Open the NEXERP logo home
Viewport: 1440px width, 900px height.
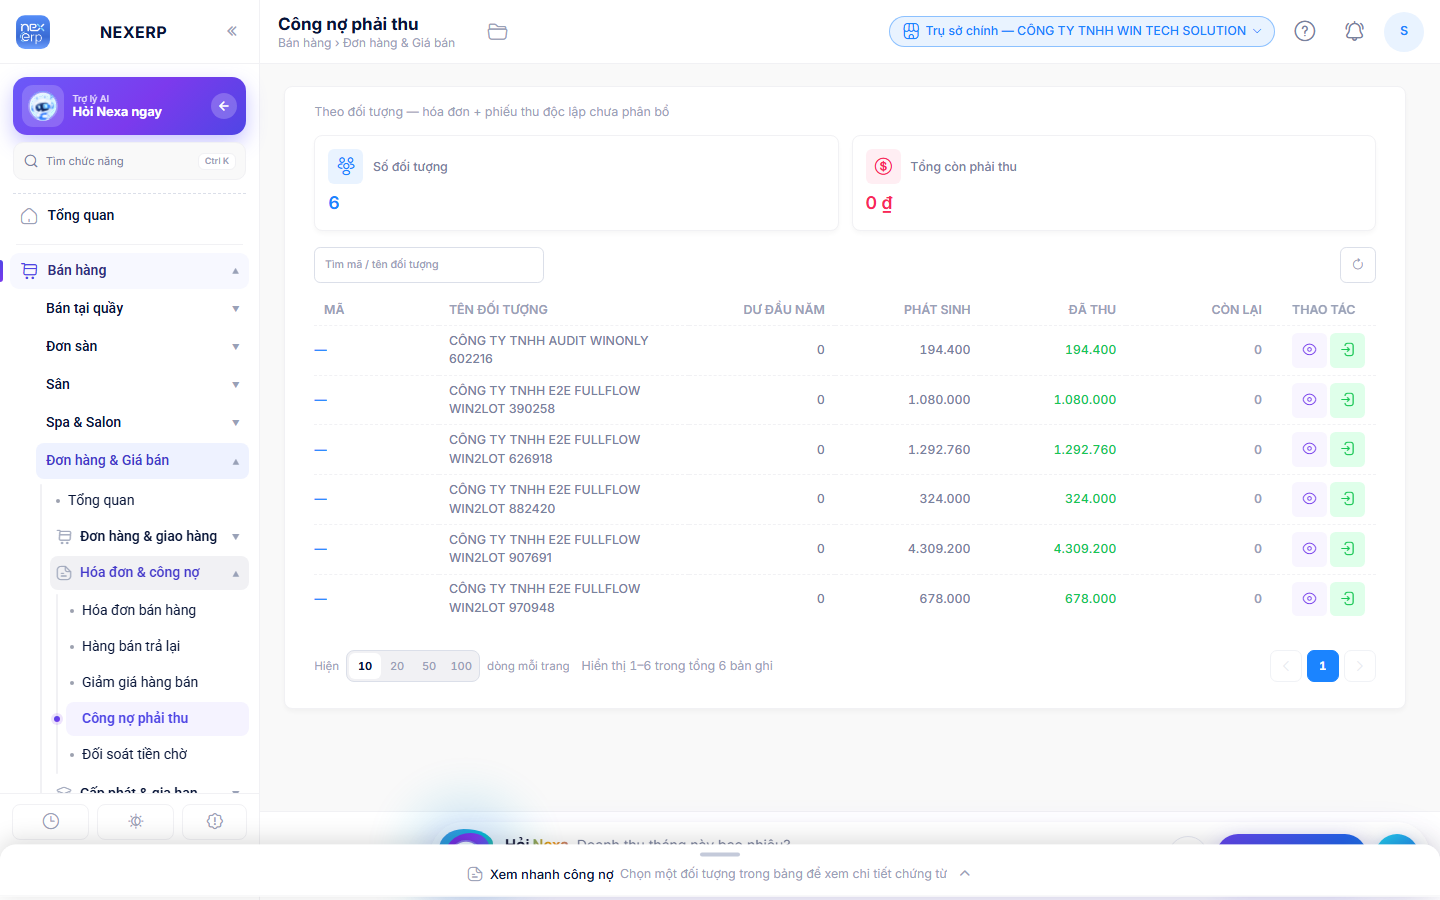(x=33, y=32)
